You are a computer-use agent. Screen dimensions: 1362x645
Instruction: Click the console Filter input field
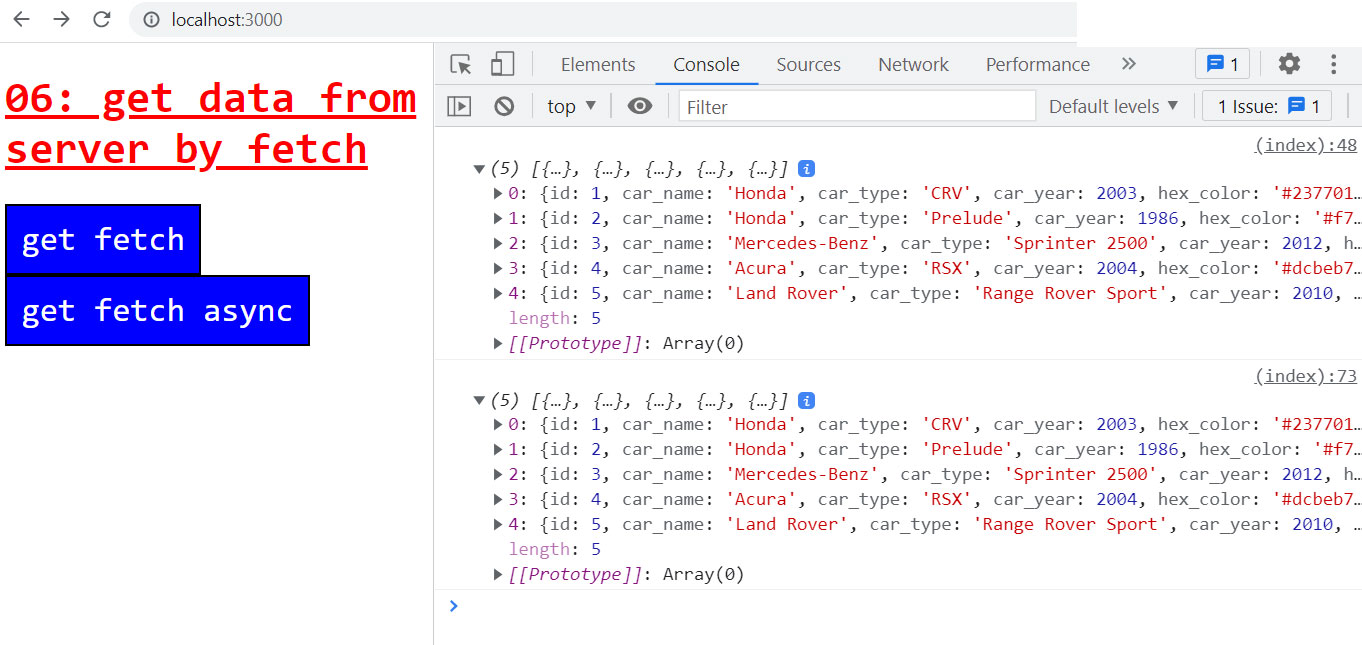click(x=856, y=106)
